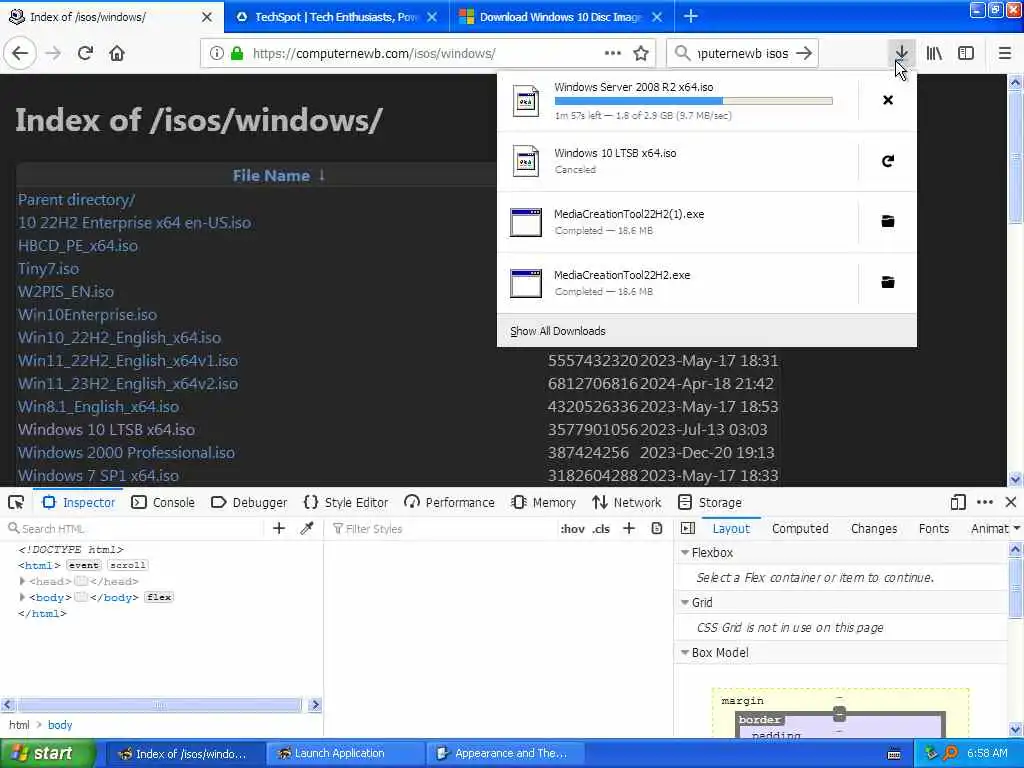The image size is (1024, 768).
Task: Sort listing by File Name column
Action: point(271,176)
